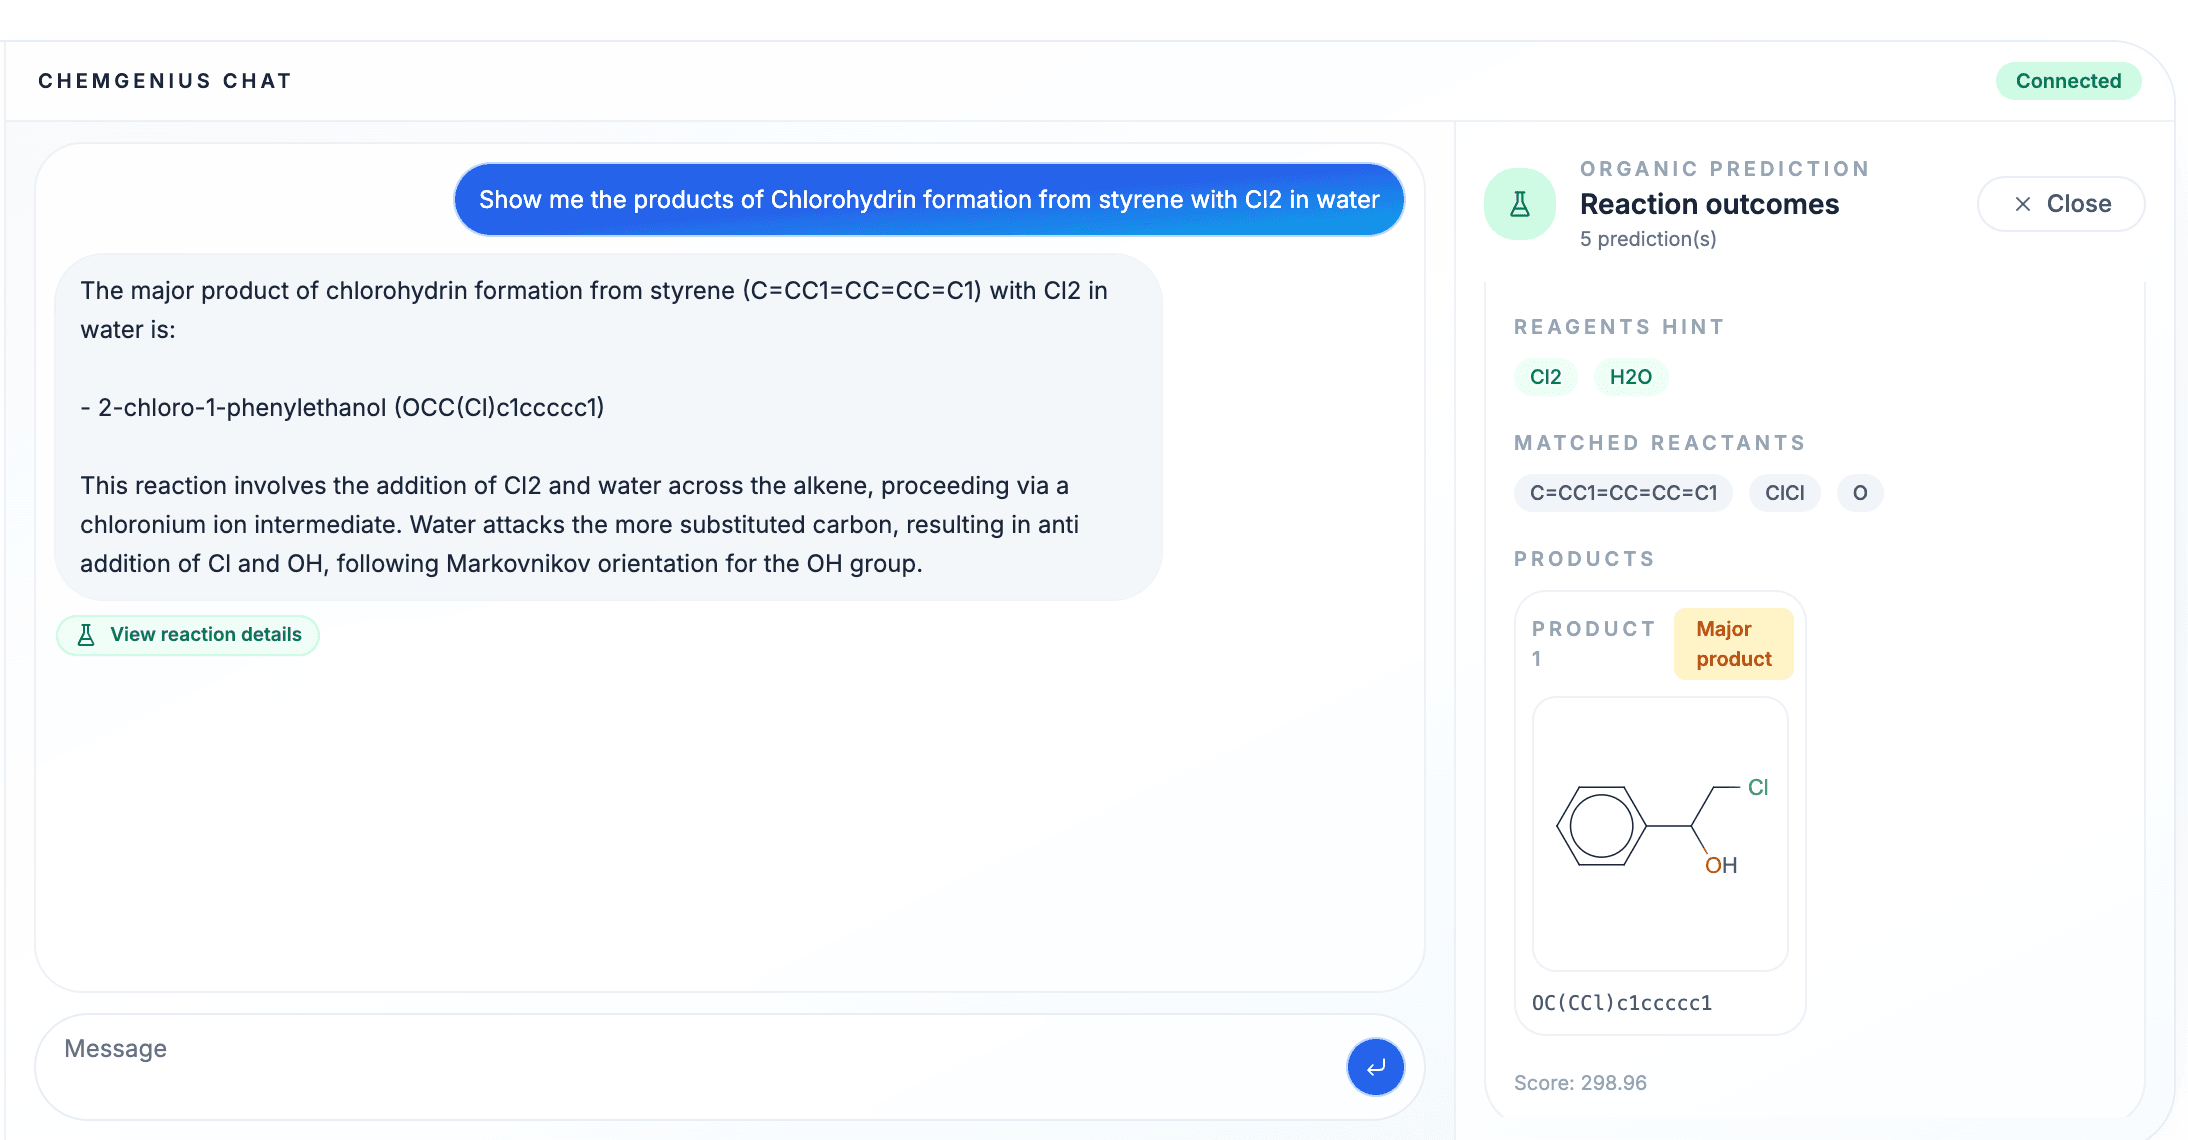The width and height of the screenshot is (2188, 1140).
Task: Close the Reaction outcomes panel
Action: [2060, 204]
